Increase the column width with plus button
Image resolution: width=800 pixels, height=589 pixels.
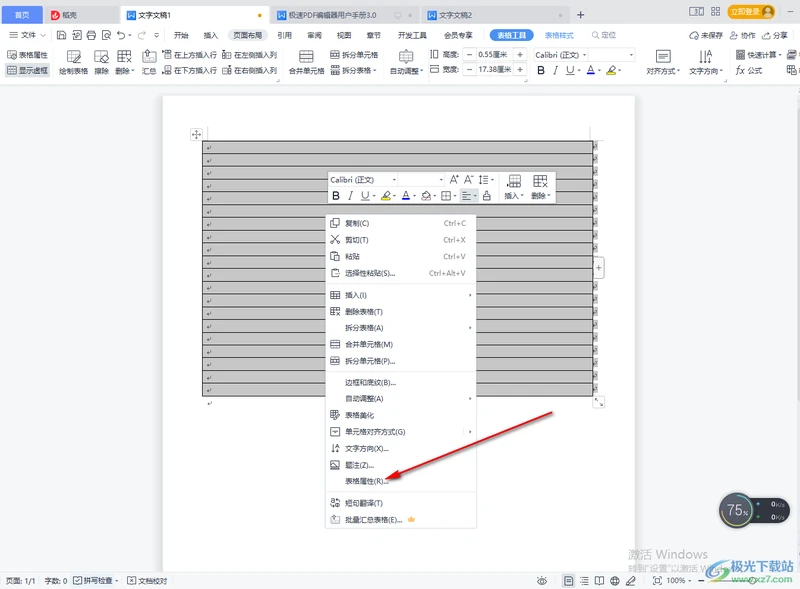(x=520, y=69)
